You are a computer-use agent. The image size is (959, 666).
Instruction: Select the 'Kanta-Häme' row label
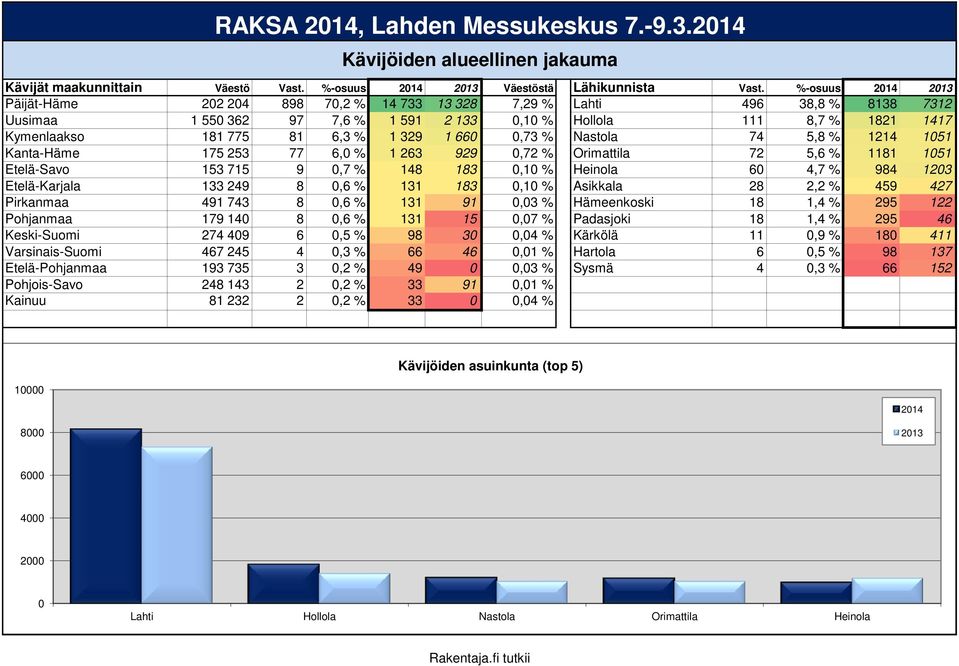(x=42, y=154)
